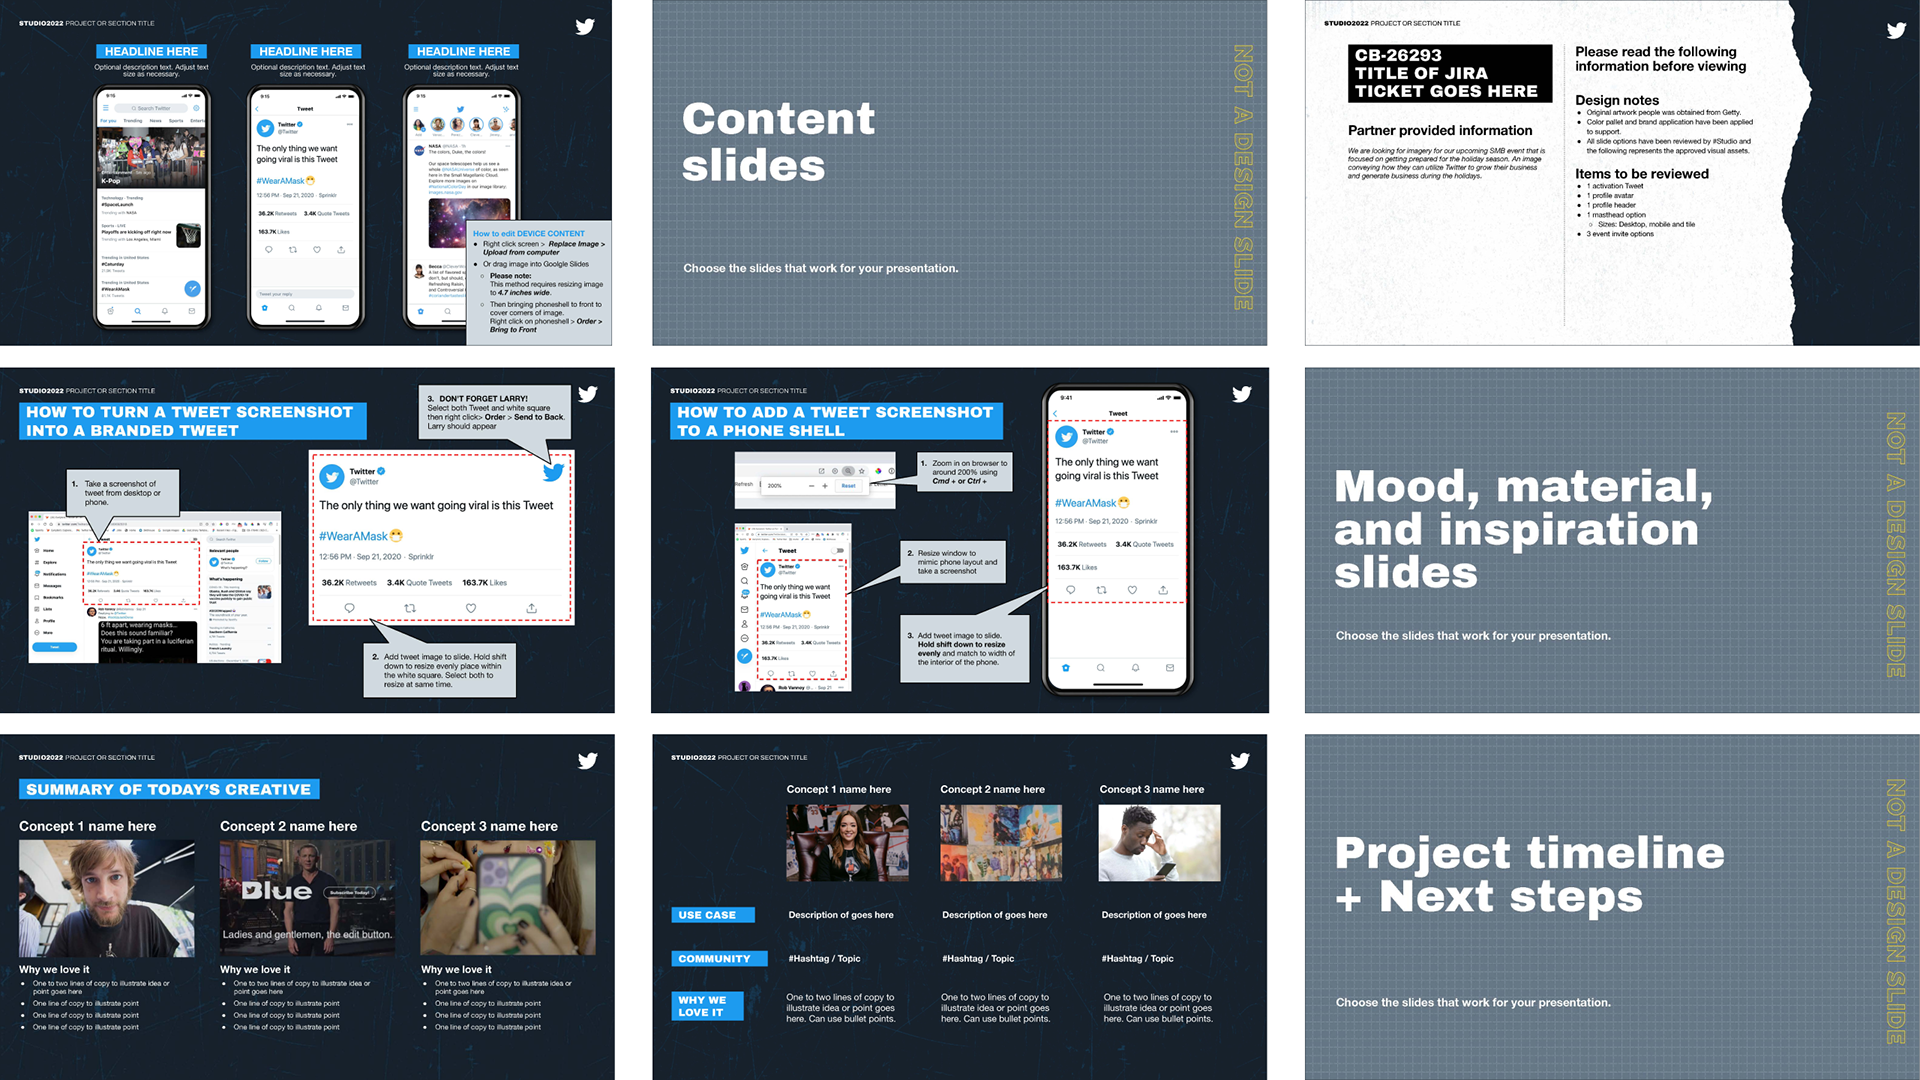Click the 'Blue' Concept 2 image
The height and width of the screenshot is (1080, 1920).
click(x=307, y=897)
